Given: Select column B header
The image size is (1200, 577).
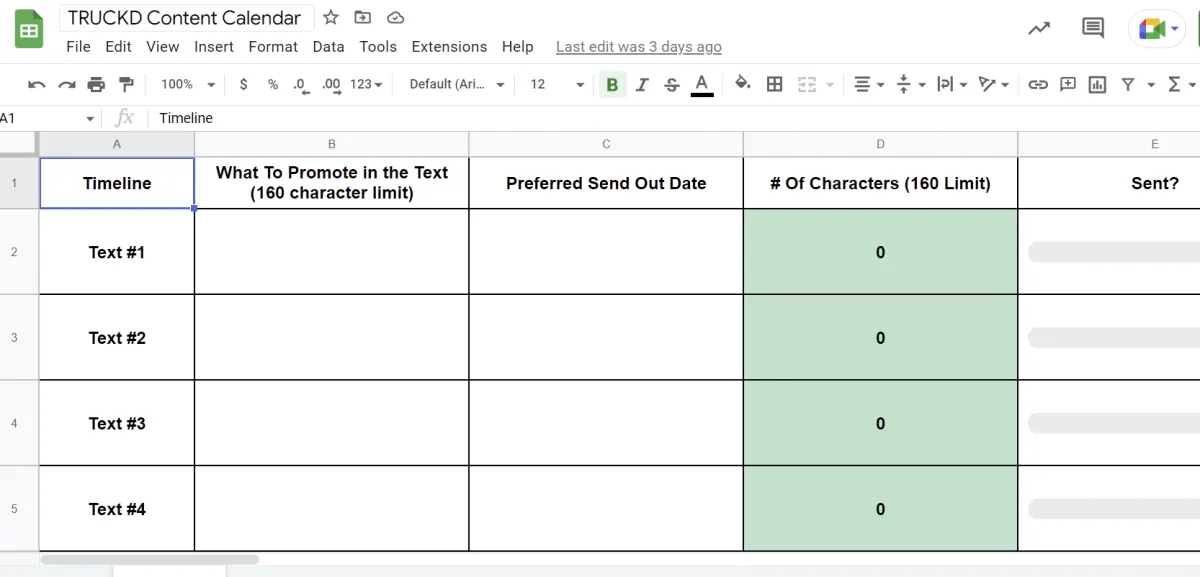Looking at the screenshot, I should click(332, 144).
